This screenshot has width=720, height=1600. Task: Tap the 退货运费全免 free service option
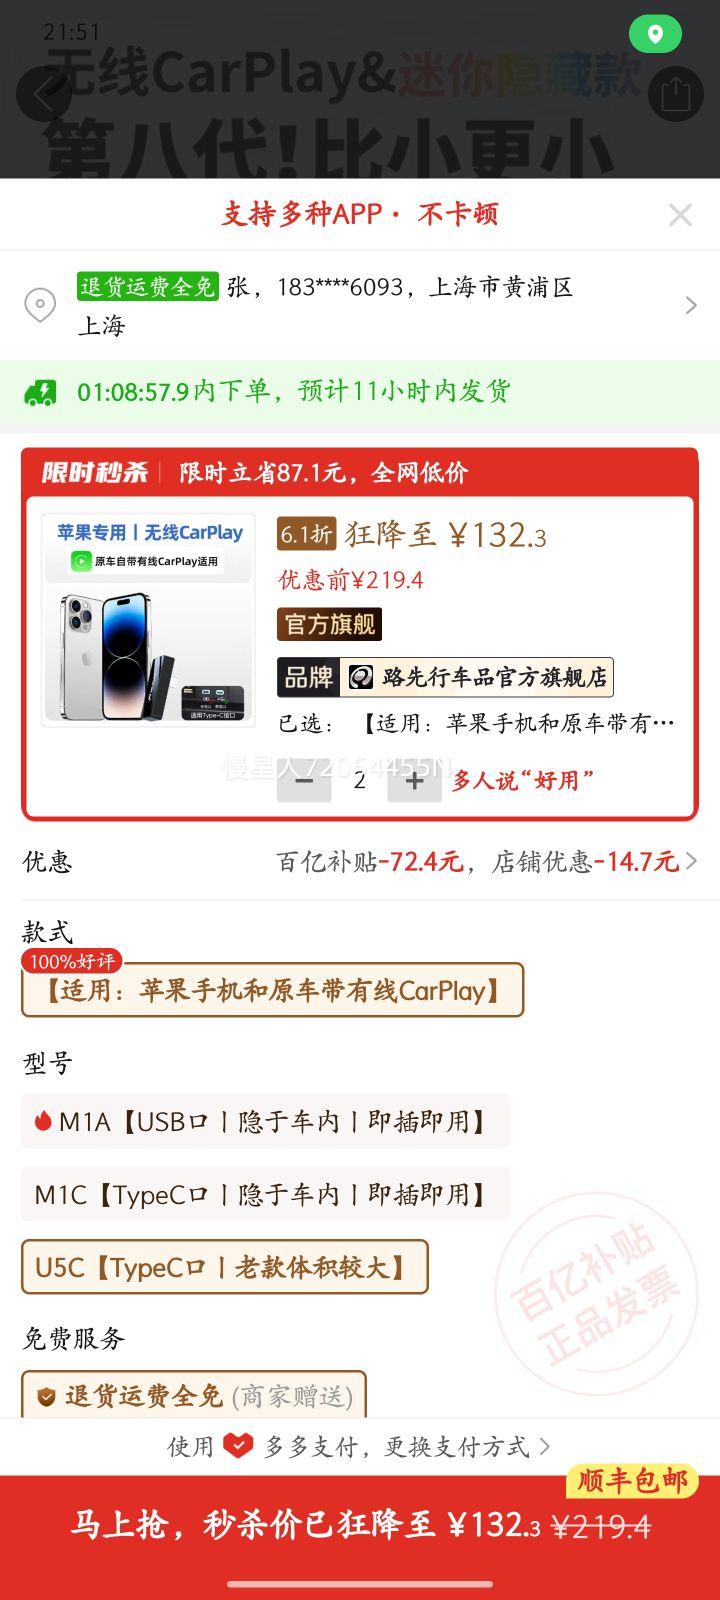pyautogui.click(x=194, y=1395)
